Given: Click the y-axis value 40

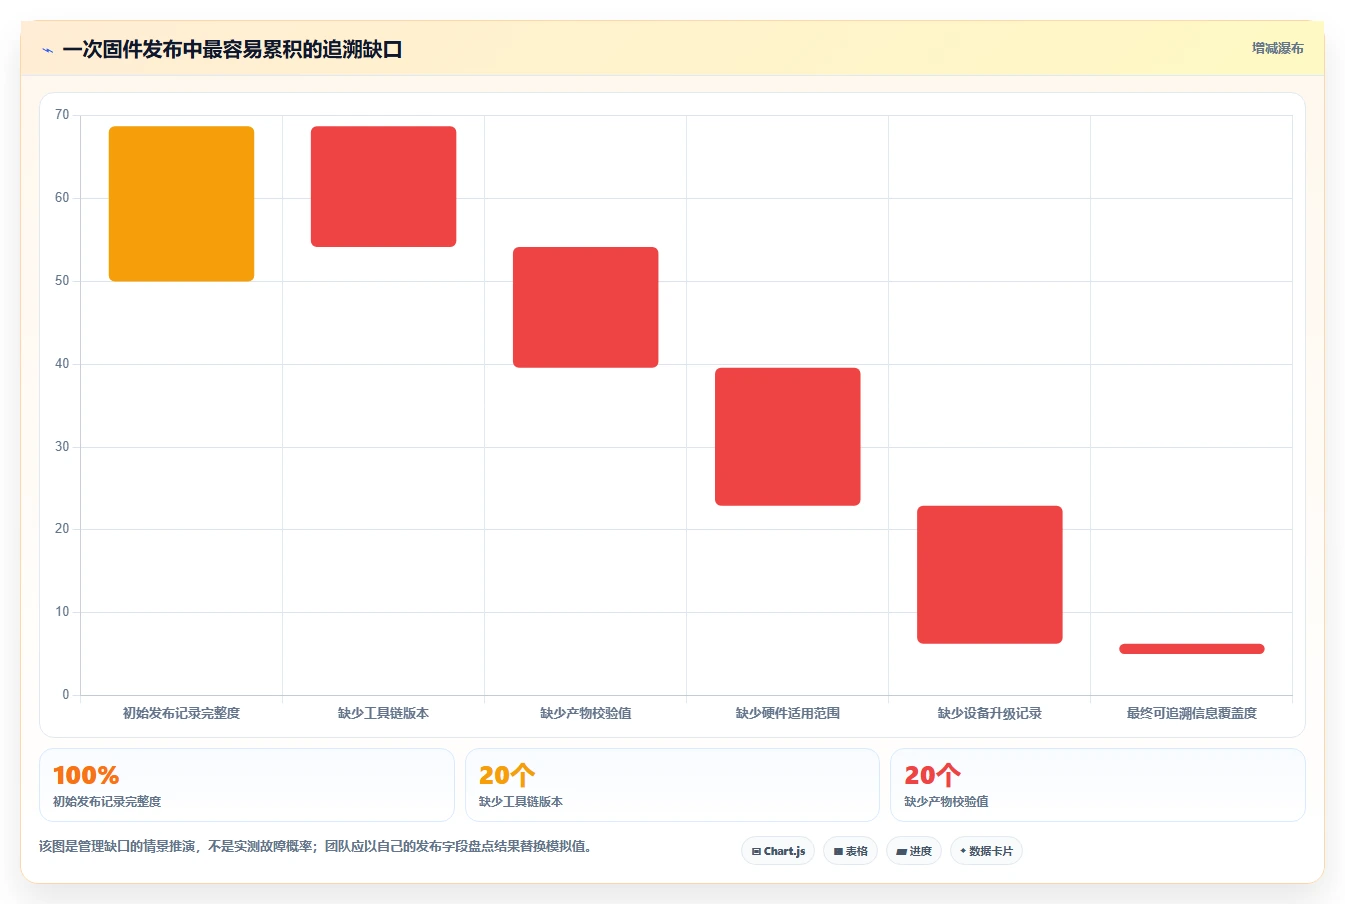Looking at the screenshot, I should tap(62, 364).
